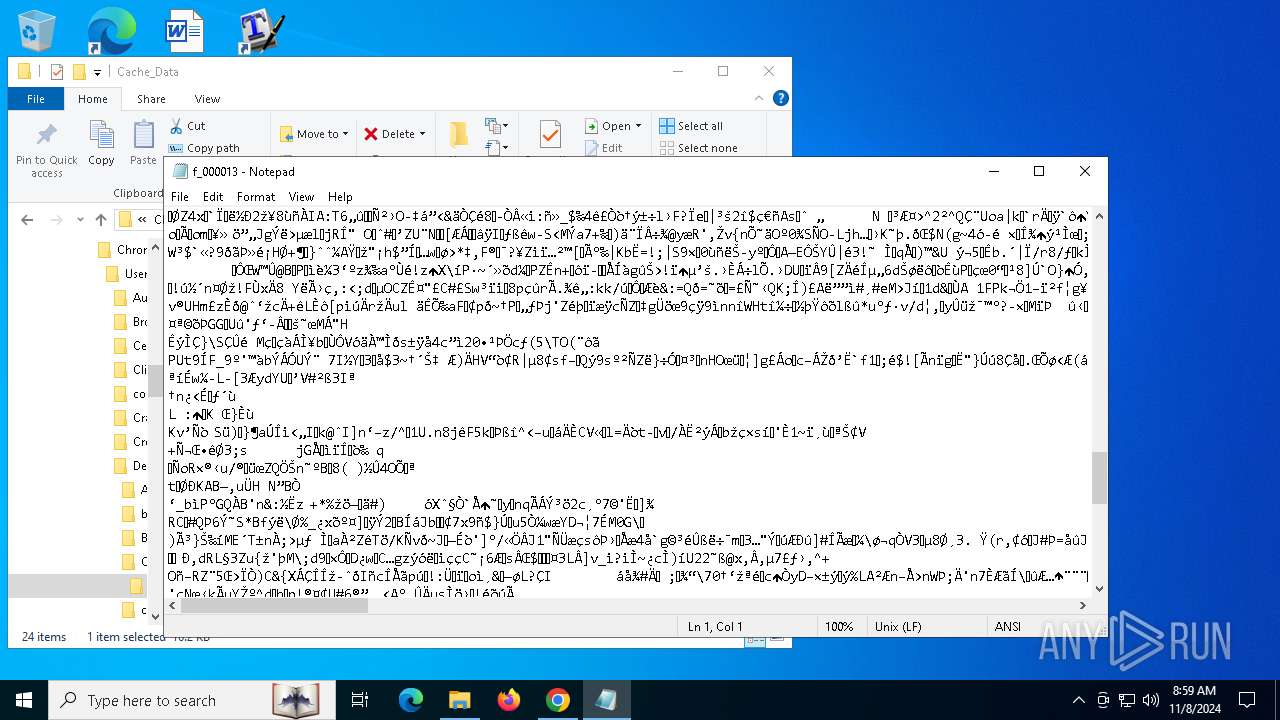Click the Notepad taskbar icon
Viewport: 1280px width, 720px height.
tap(606, 700)
